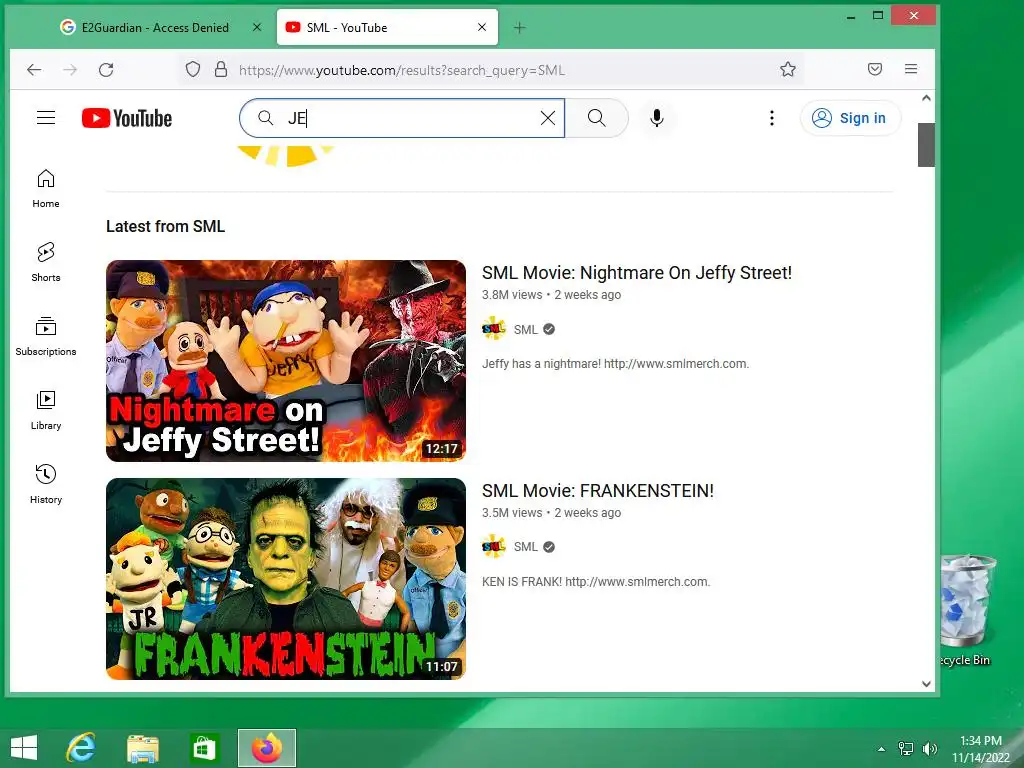Click Firefox taskbar button

266,748
